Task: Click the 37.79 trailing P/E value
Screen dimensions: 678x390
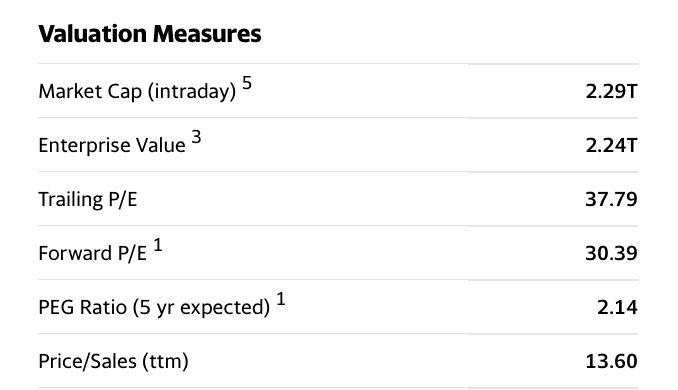Action: click(x=611, y=199)
